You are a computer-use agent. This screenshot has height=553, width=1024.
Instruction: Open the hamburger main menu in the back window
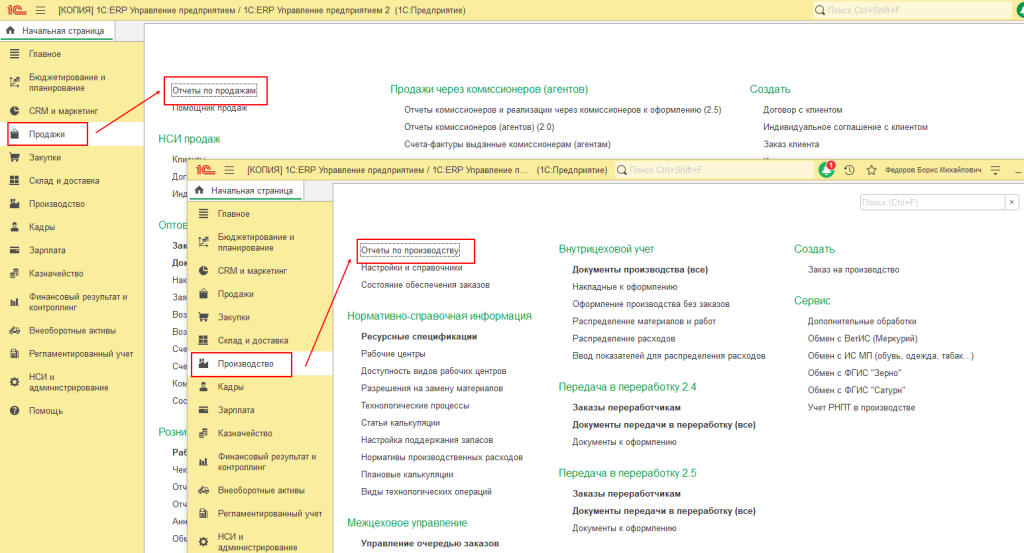coord(40,10)
